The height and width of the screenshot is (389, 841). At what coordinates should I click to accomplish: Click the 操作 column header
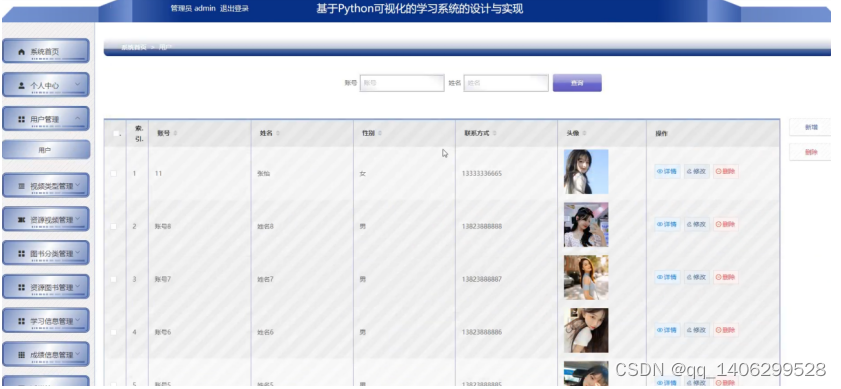(x=661, y=134)
